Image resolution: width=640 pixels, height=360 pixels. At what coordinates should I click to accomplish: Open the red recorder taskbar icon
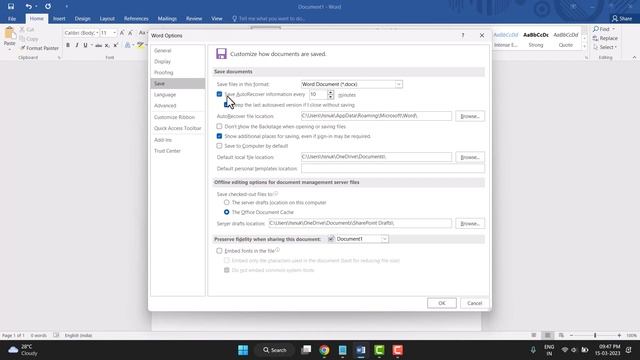click(x=398, y=350)
